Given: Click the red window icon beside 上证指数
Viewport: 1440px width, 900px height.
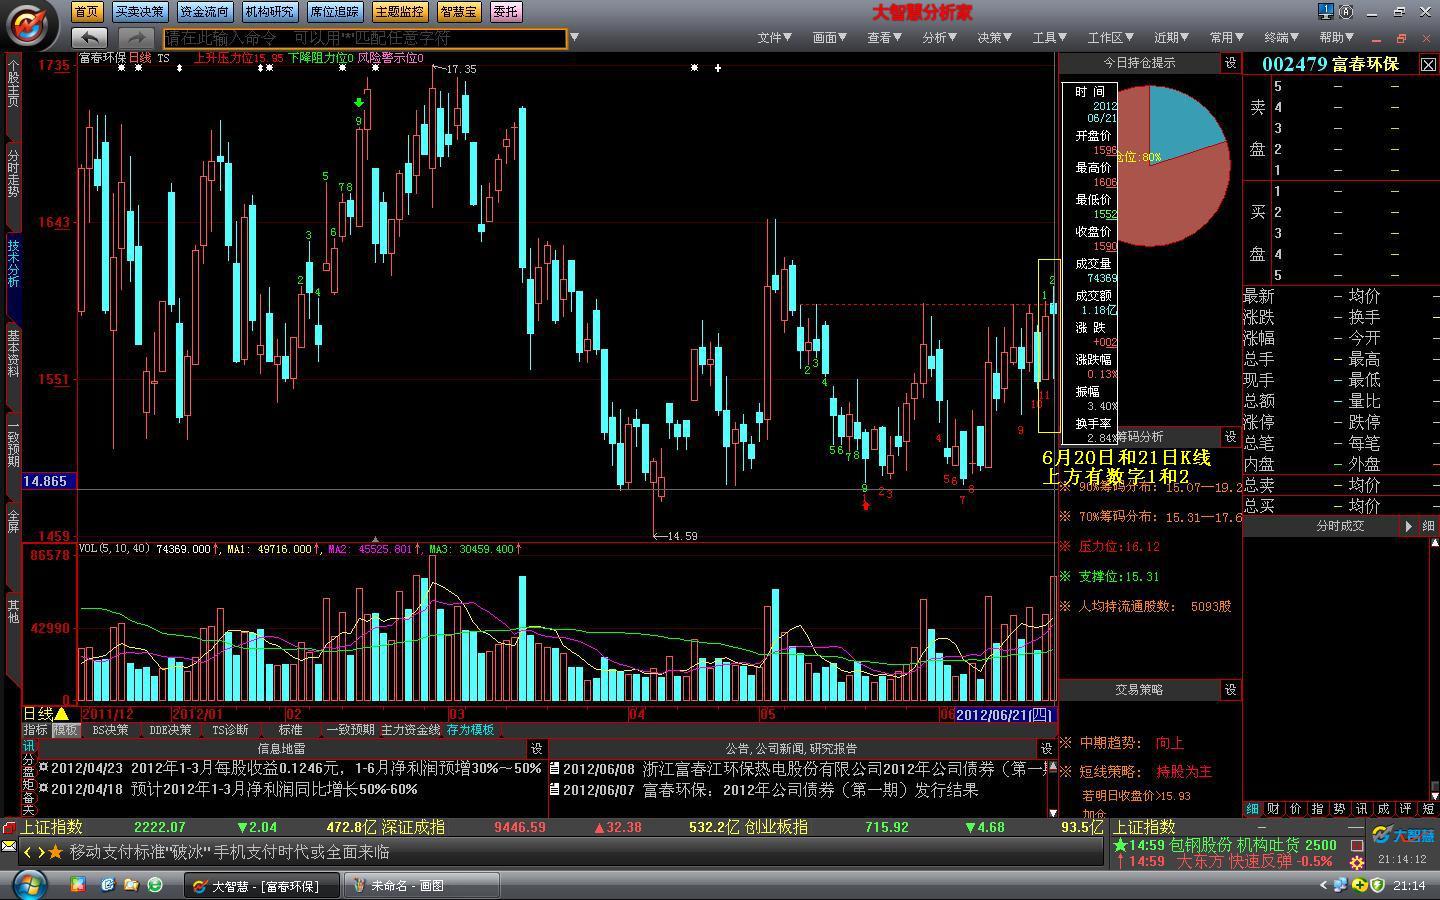Looking at the screenshot, I should pos(8,828).
